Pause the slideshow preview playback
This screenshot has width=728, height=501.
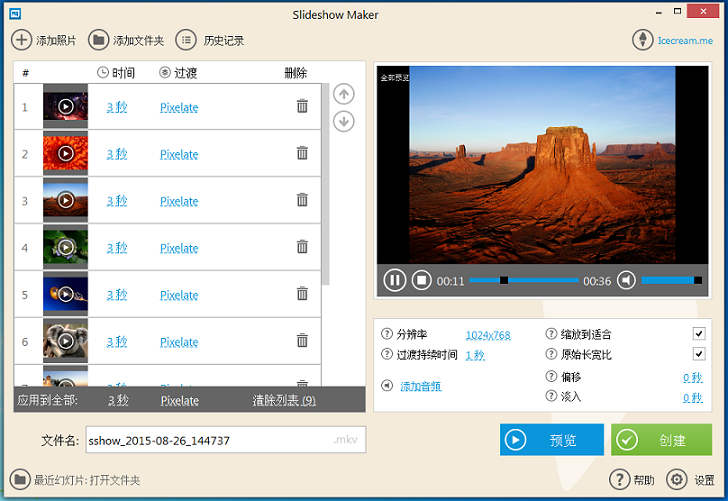(x=395, y=281)
